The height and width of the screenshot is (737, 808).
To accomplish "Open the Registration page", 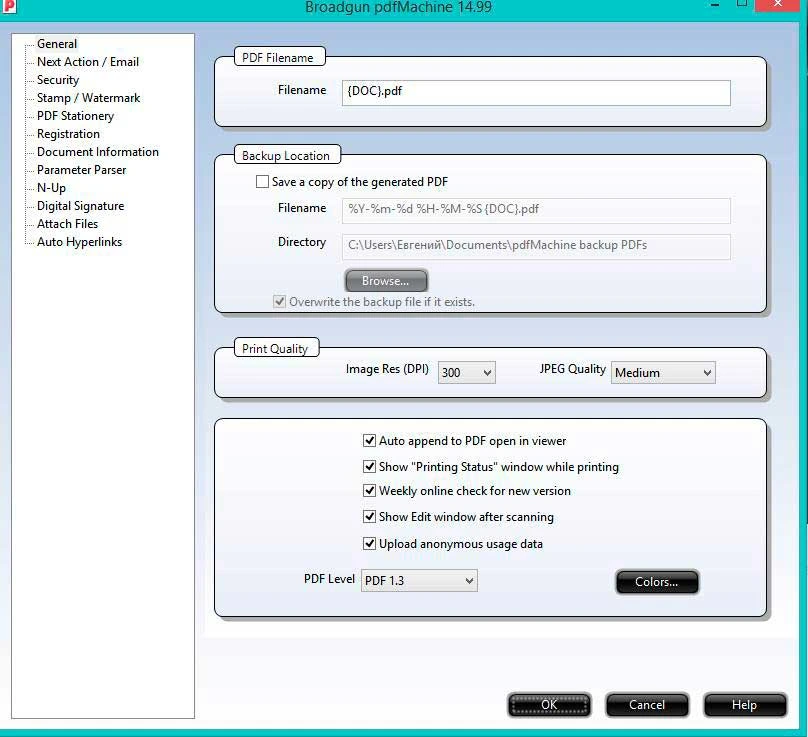I will click(x=68, y=134).
